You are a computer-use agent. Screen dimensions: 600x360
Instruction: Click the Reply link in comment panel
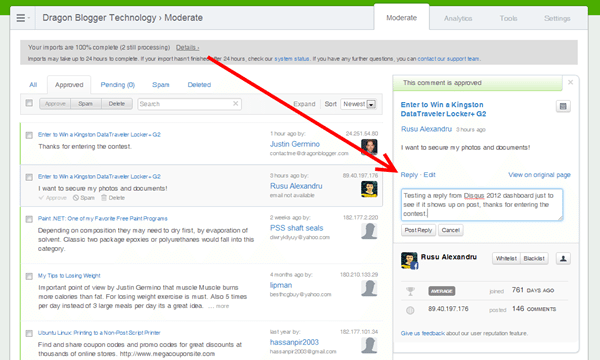click(x=409, y=175)
